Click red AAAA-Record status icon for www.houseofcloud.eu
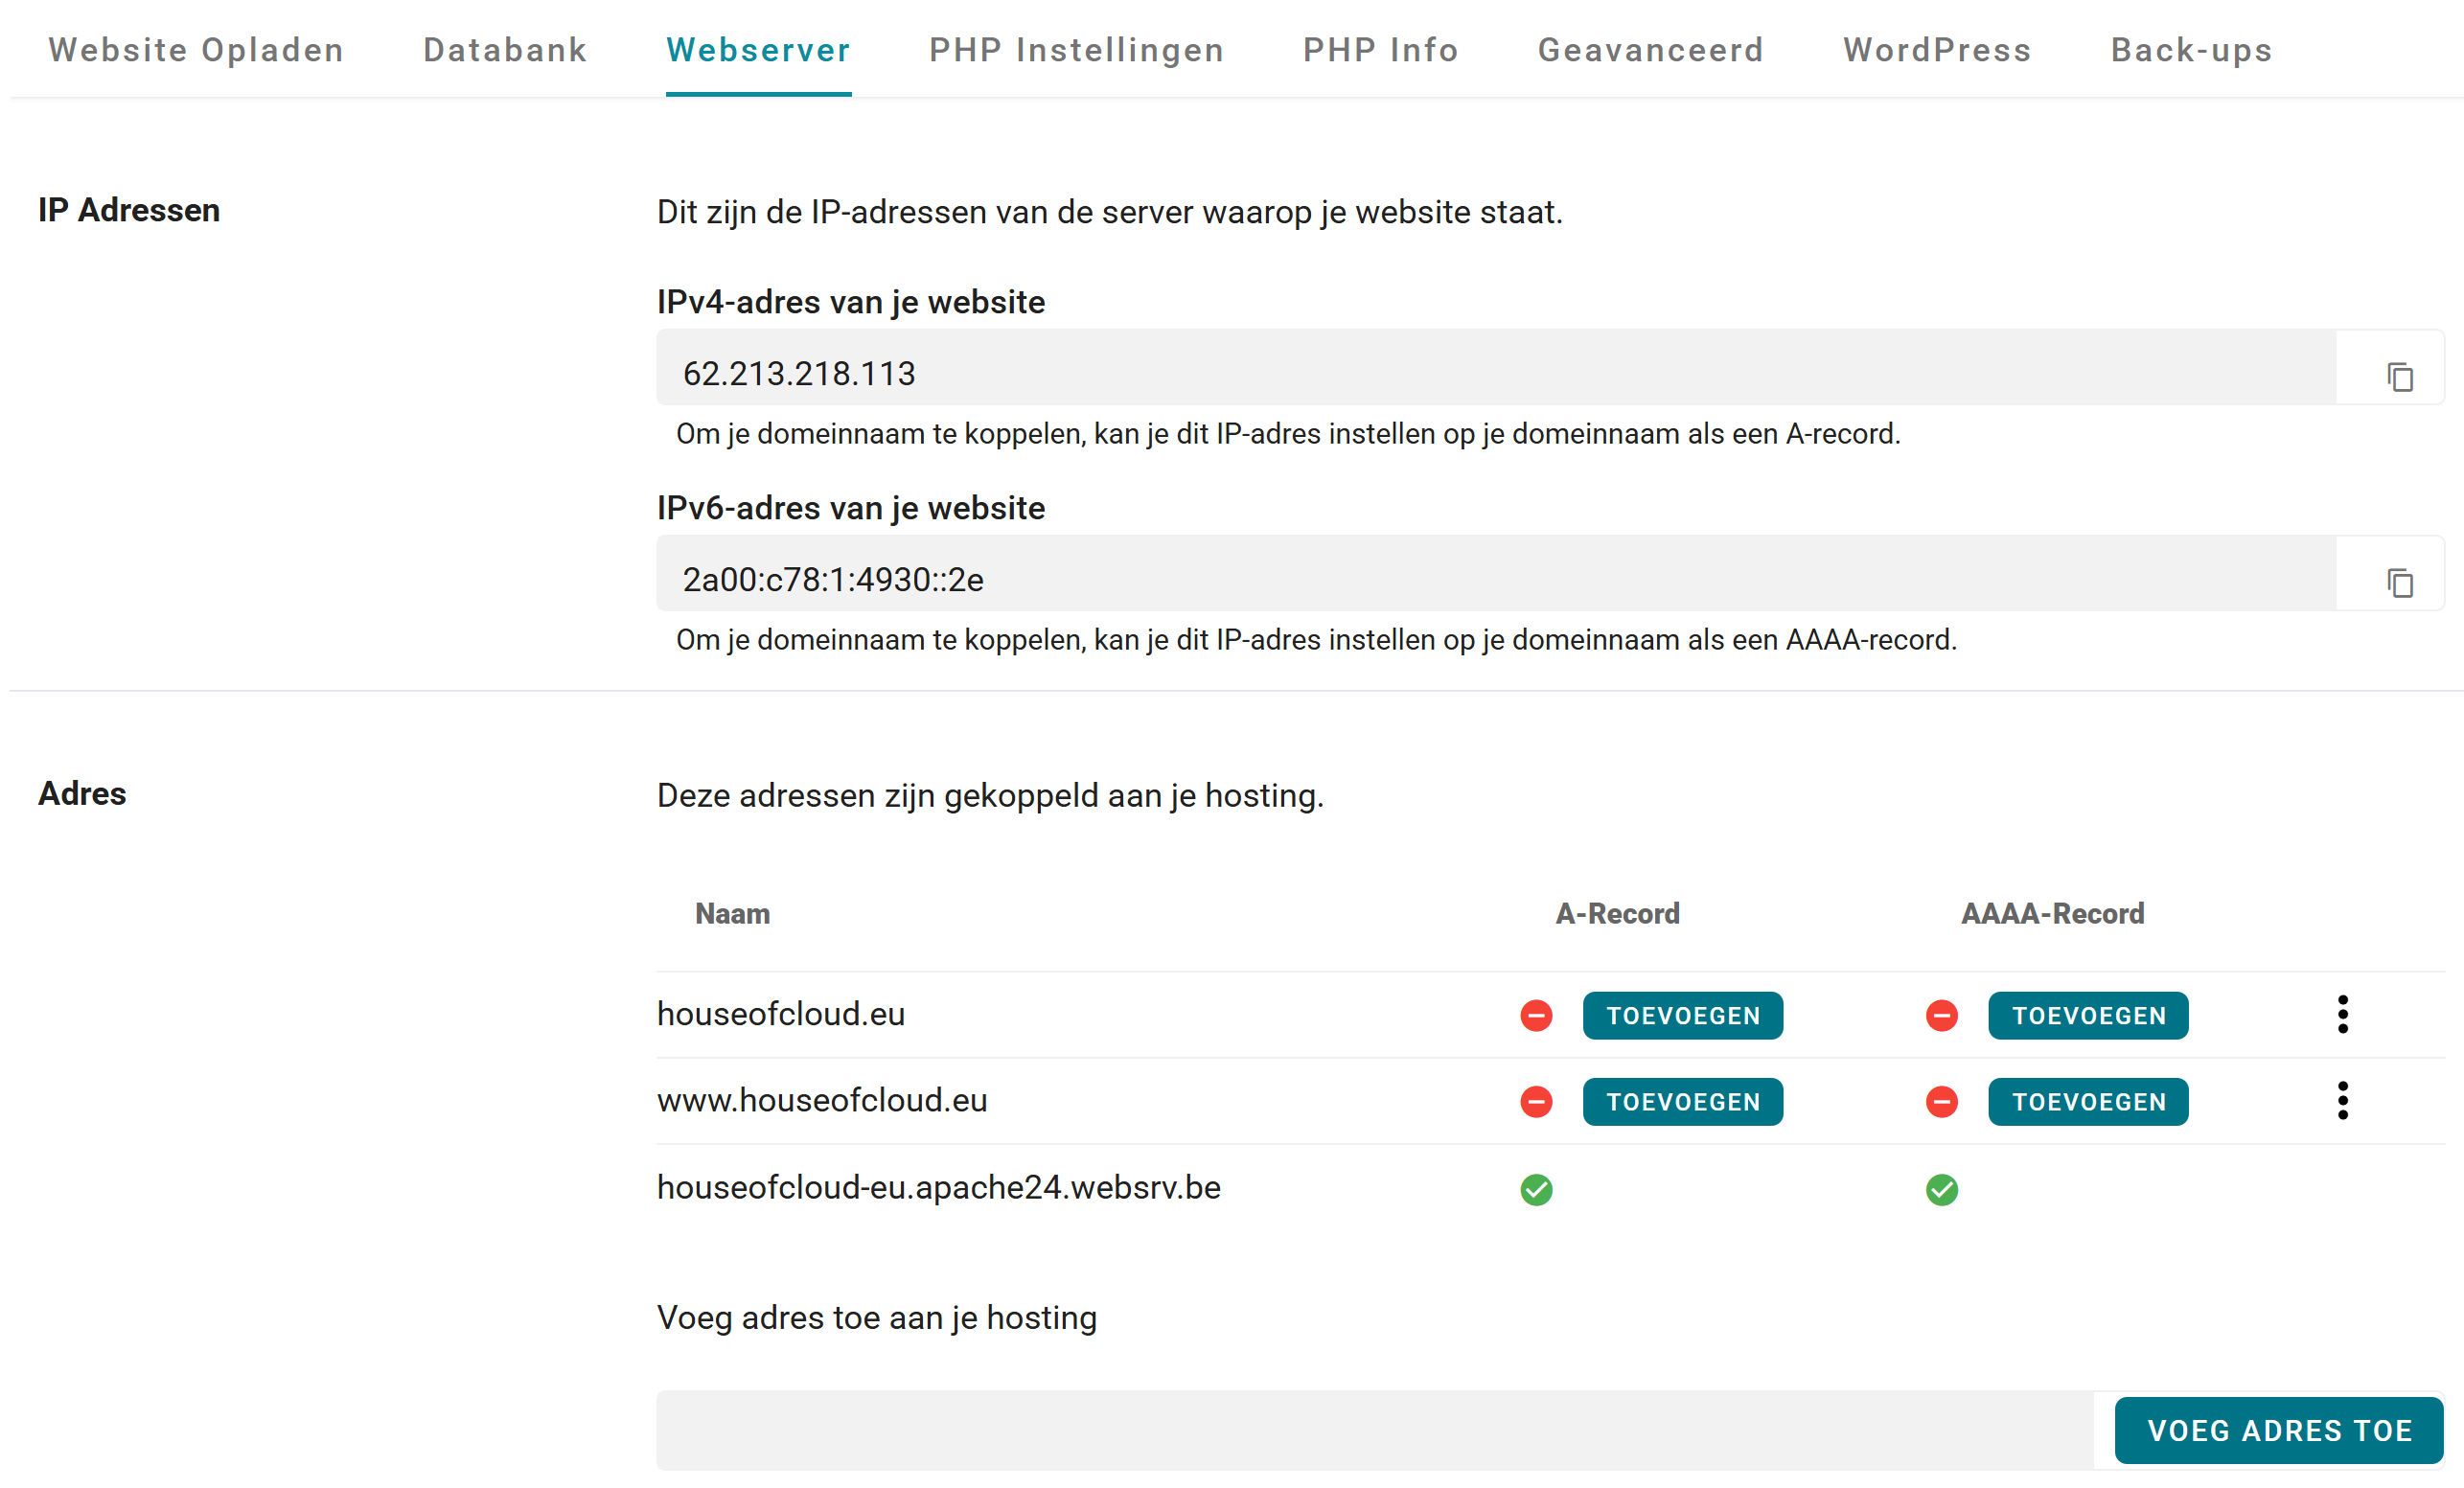The height and width of the screenshot is (1488, 2464). pyautogui.click(x=1941, y=1101)
